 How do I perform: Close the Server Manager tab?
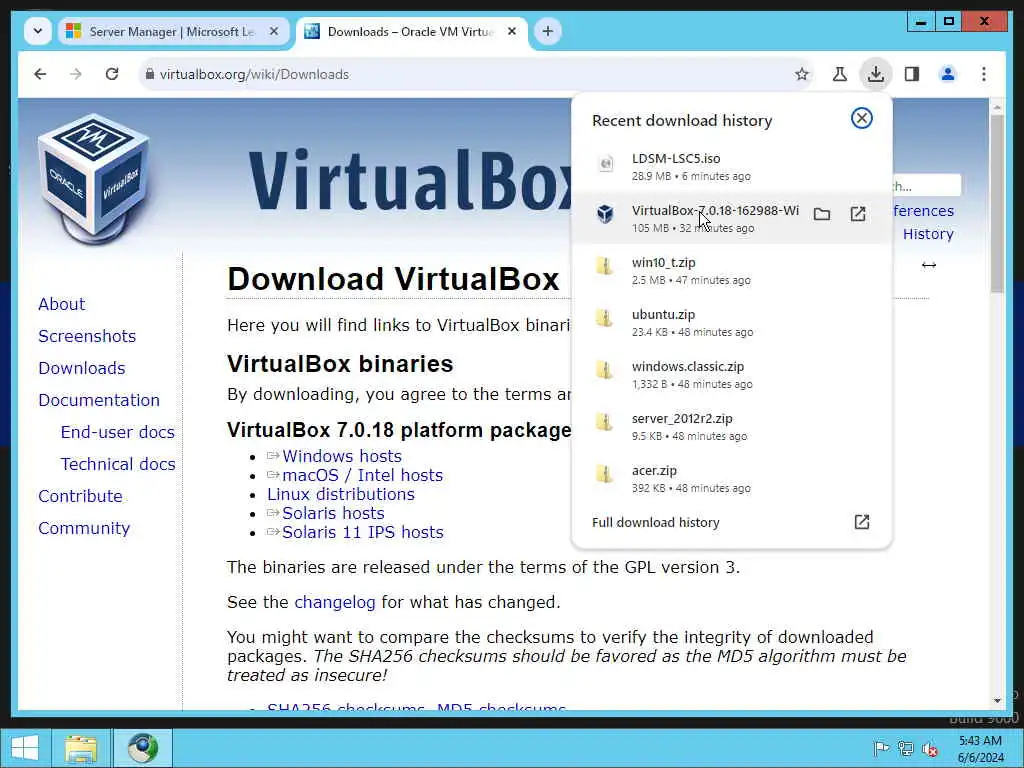click(x=274, y=31)
